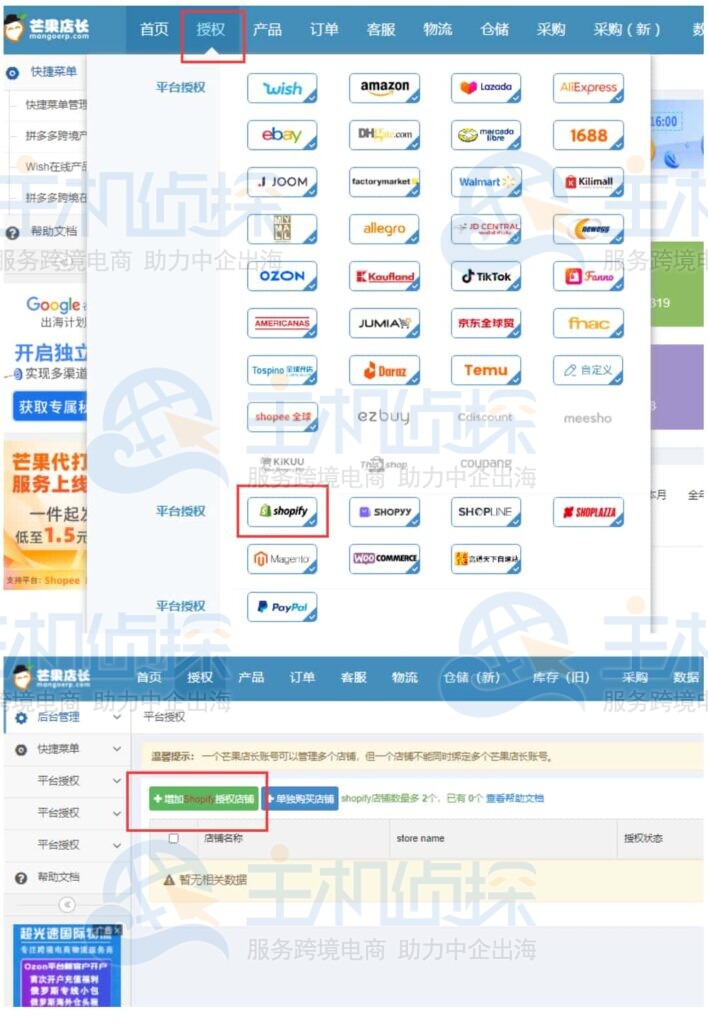Screen dimensions: 708x1024
Task: Expand the 后台管理 sidebar section
Action: pyautogui.click(x=117, y=717)
